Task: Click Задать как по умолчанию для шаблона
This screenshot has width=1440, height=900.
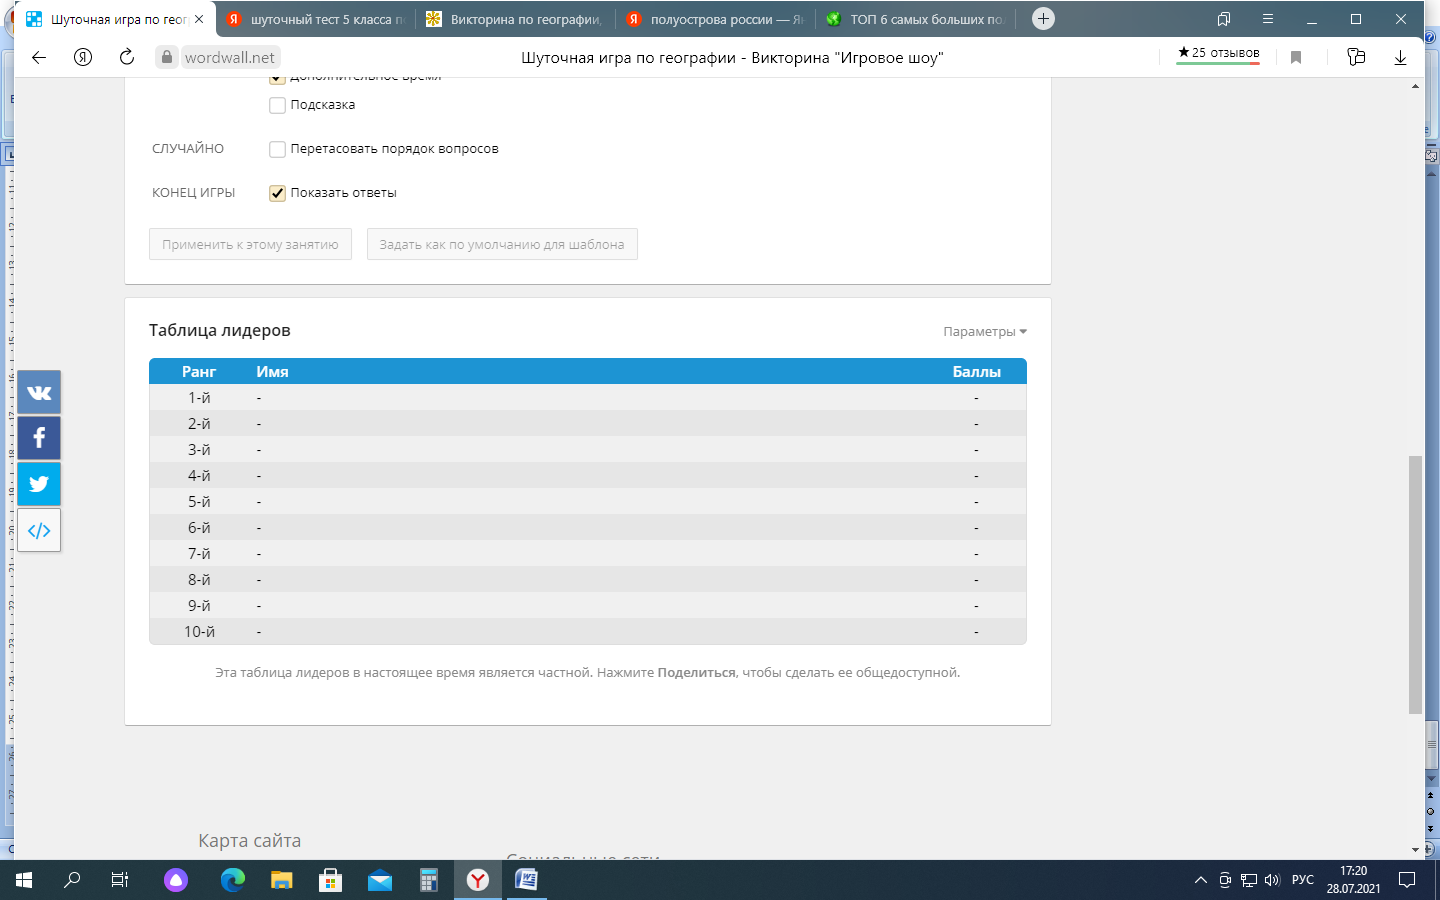Action: (502, 244)
